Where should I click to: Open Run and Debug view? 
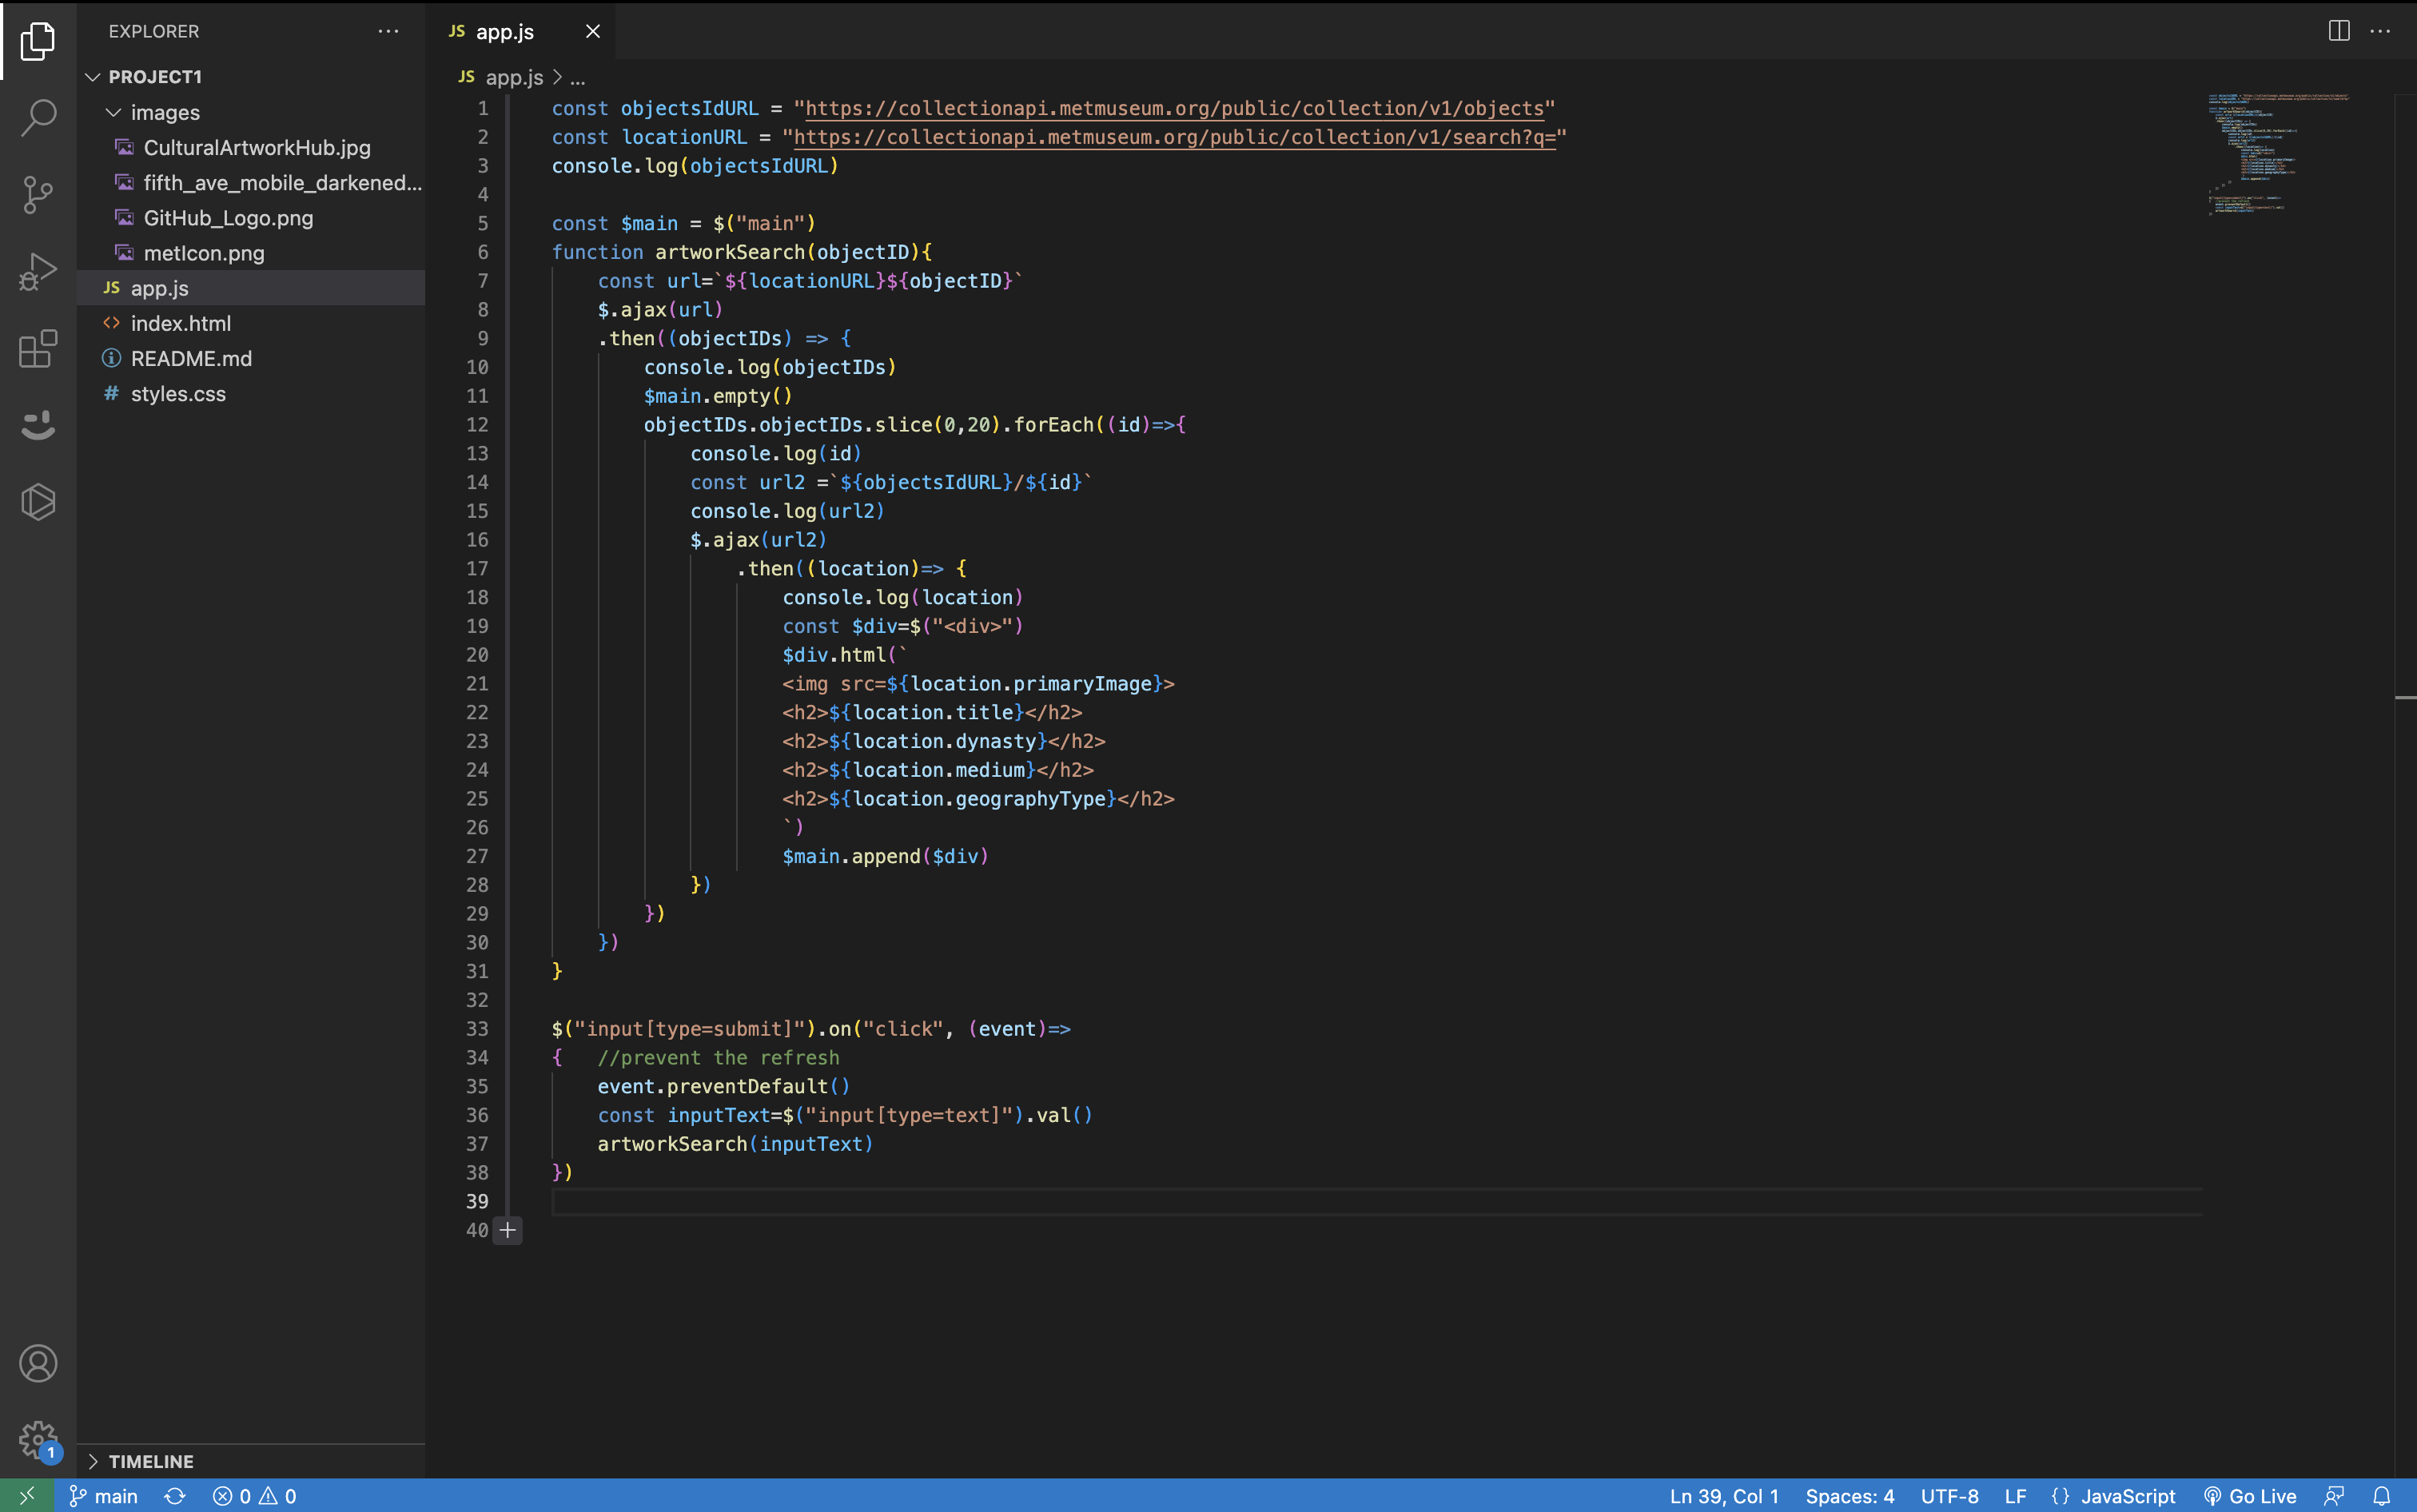(38, 271)
